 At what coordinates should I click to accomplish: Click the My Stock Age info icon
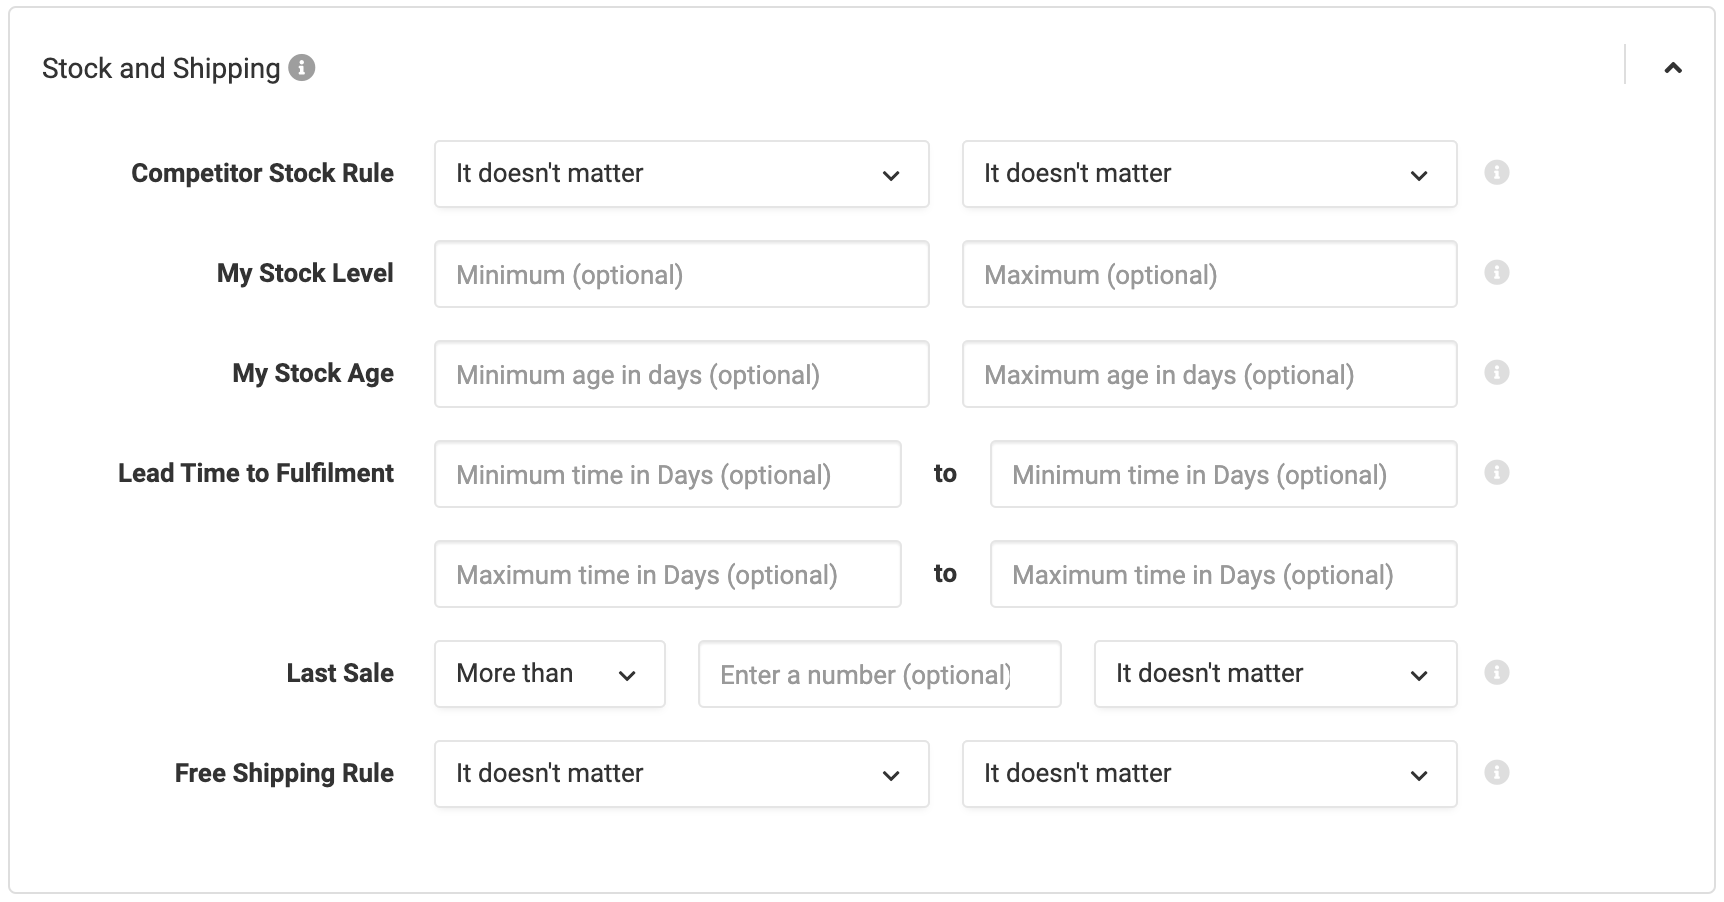1496,372
